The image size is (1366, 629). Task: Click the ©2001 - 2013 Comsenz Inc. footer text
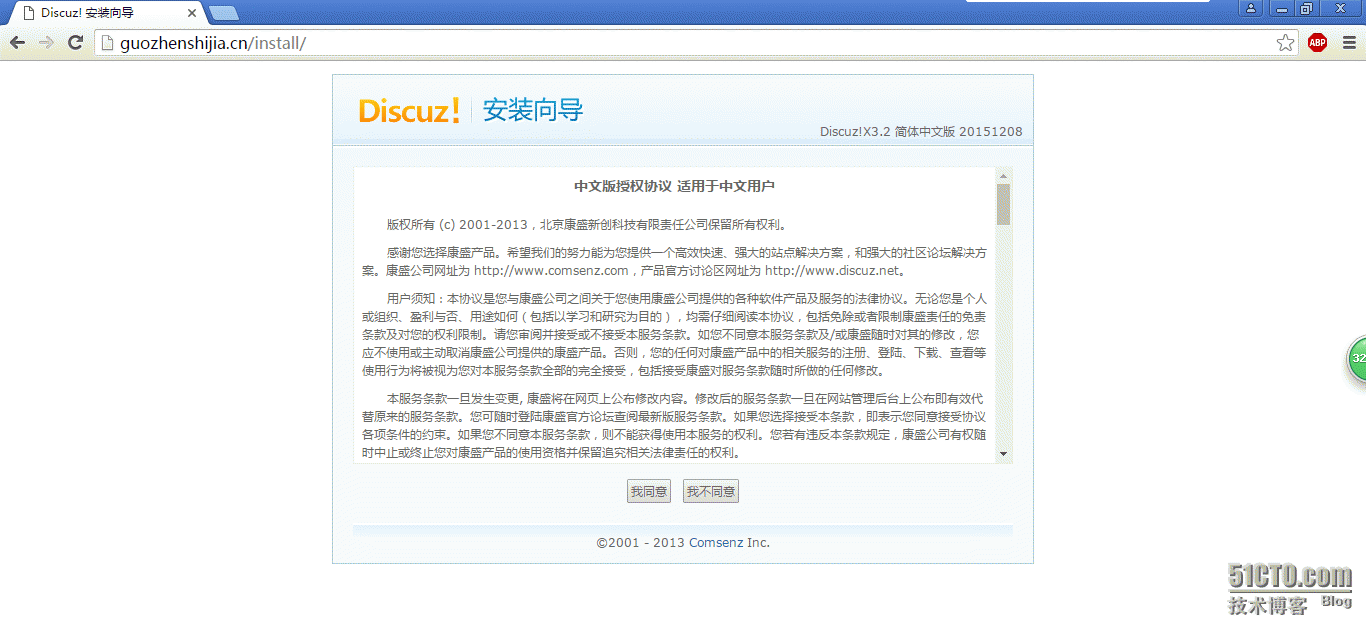coord(683,543)
